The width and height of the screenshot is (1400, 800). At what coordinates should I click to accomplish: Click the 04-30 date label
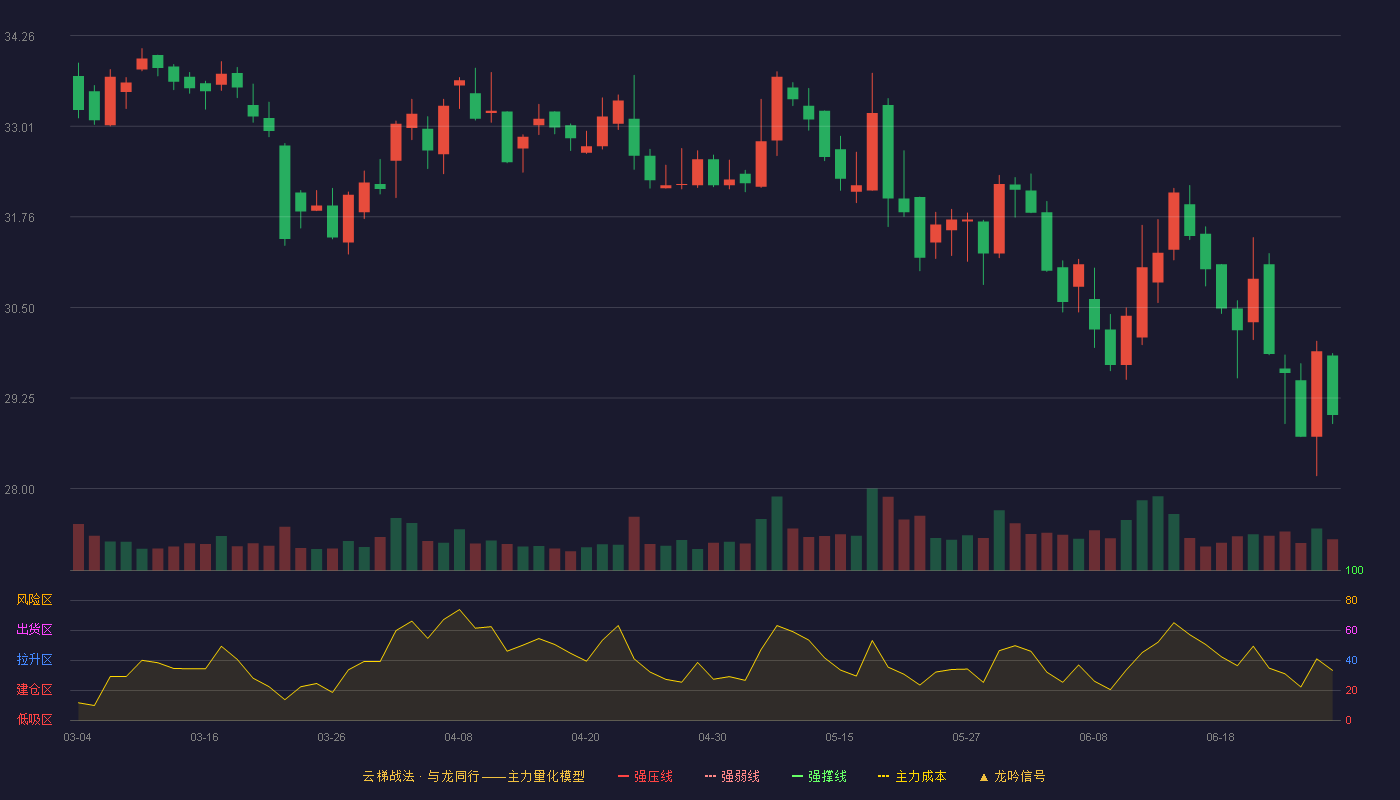(x=712, y=737)
